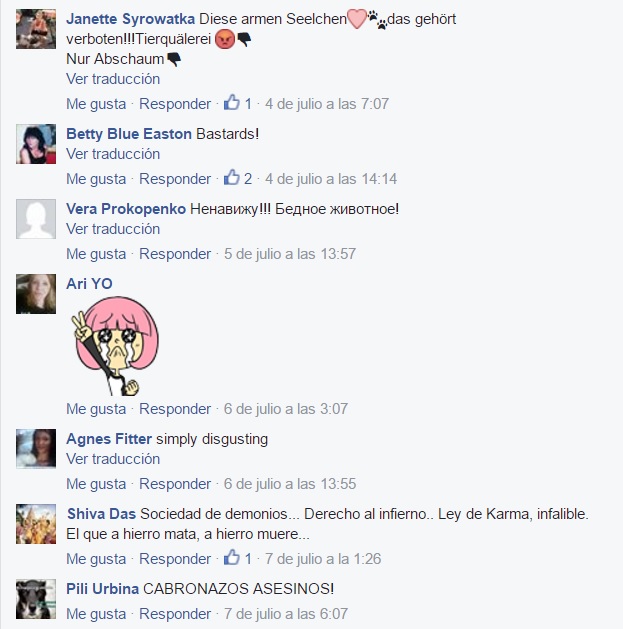
Task: Click timestamp 6 de julio a las 3:07
Action: [x=286, y=409]
